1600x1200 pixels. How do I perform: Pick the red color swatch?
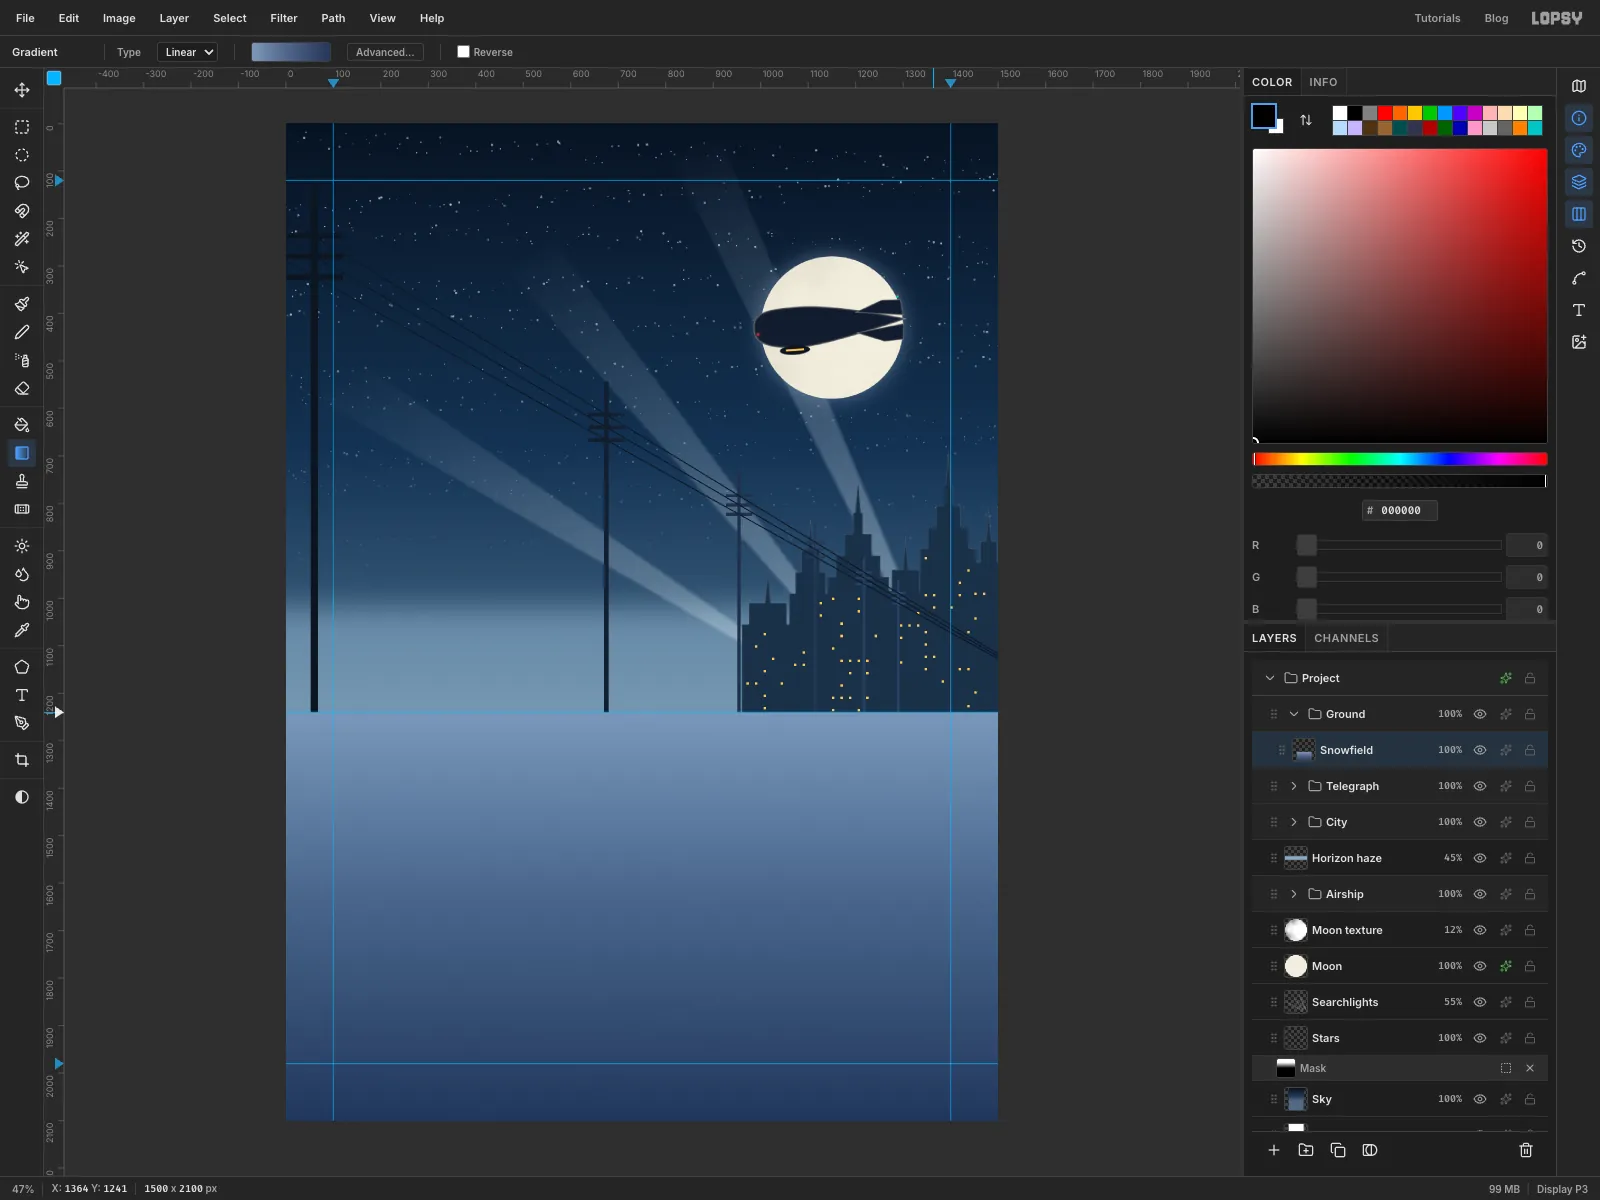[x=1385, y=113]
